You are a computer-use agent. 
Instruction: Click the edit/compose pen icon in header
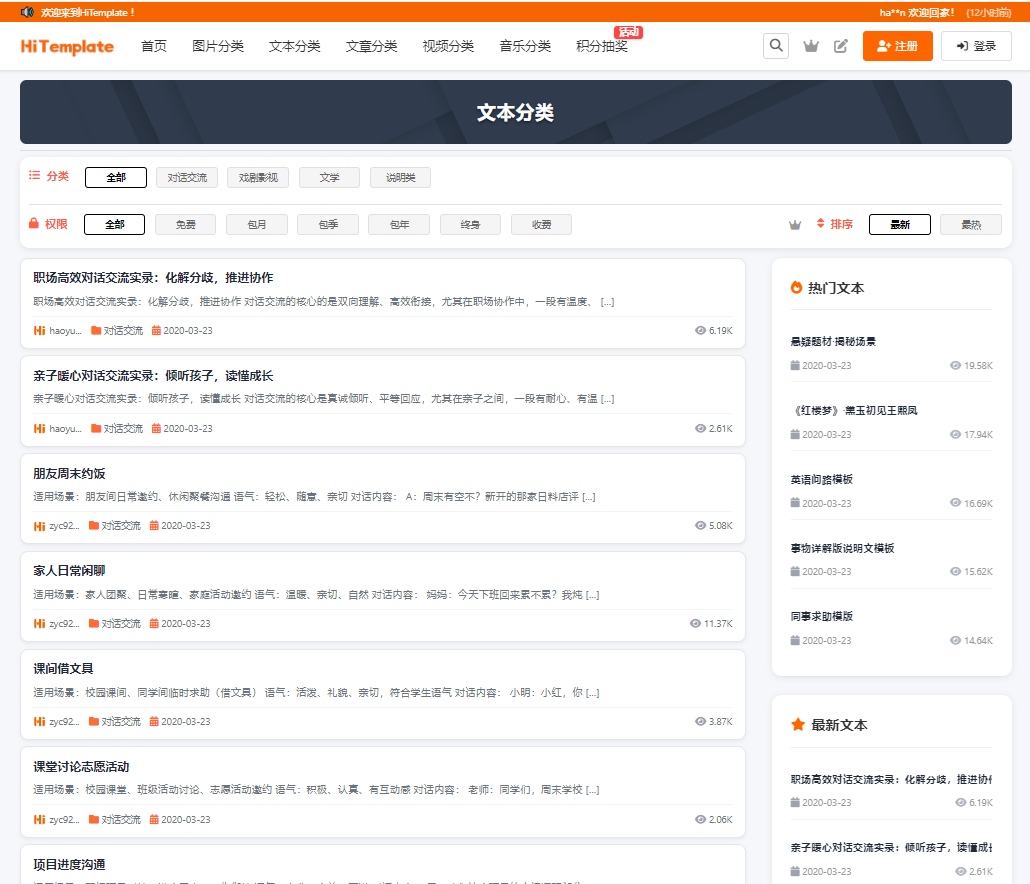click(x=841, y=45)
